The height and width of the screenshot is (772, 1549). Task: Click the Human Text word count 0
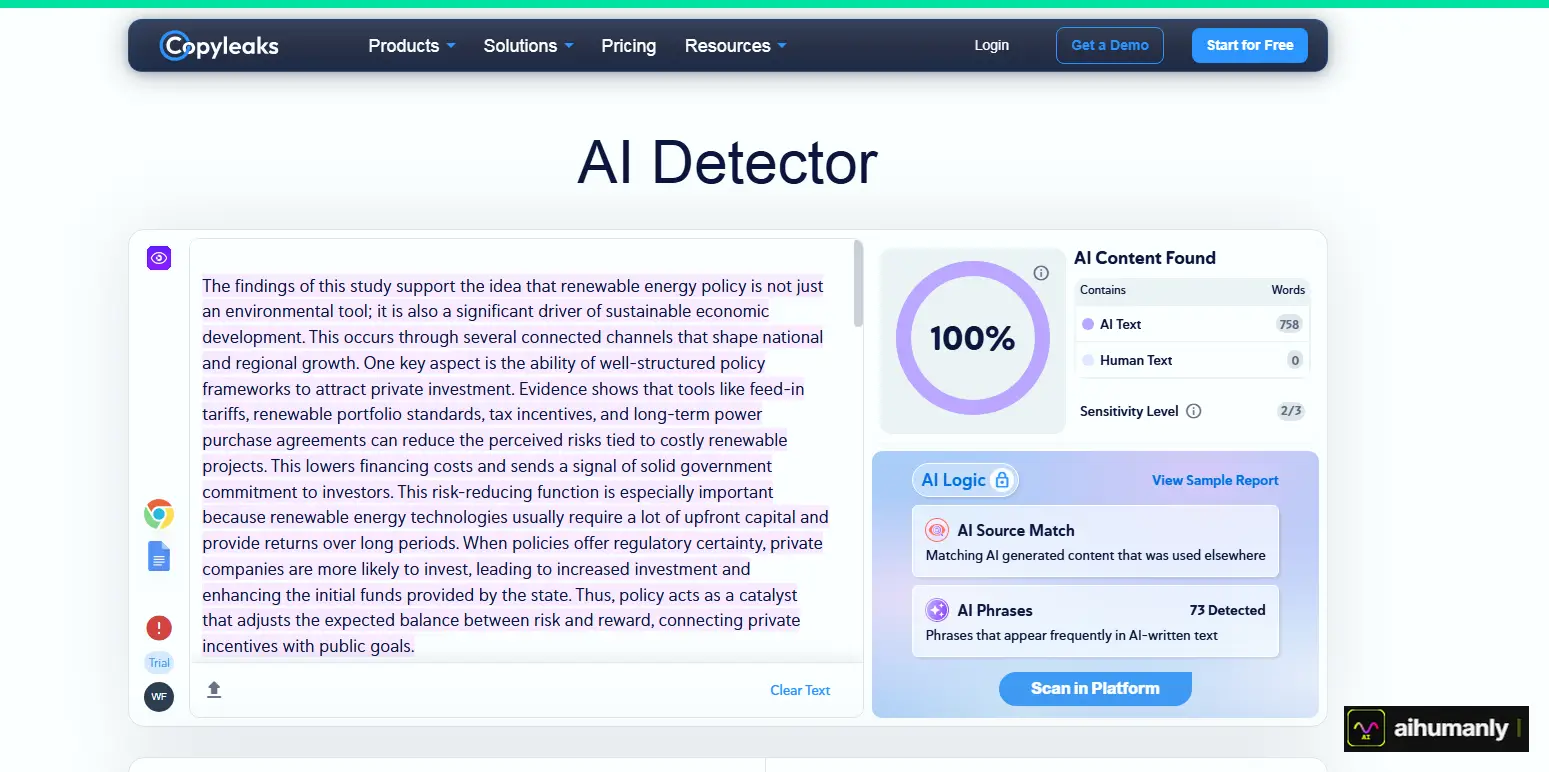click(x=1295, y=360)
